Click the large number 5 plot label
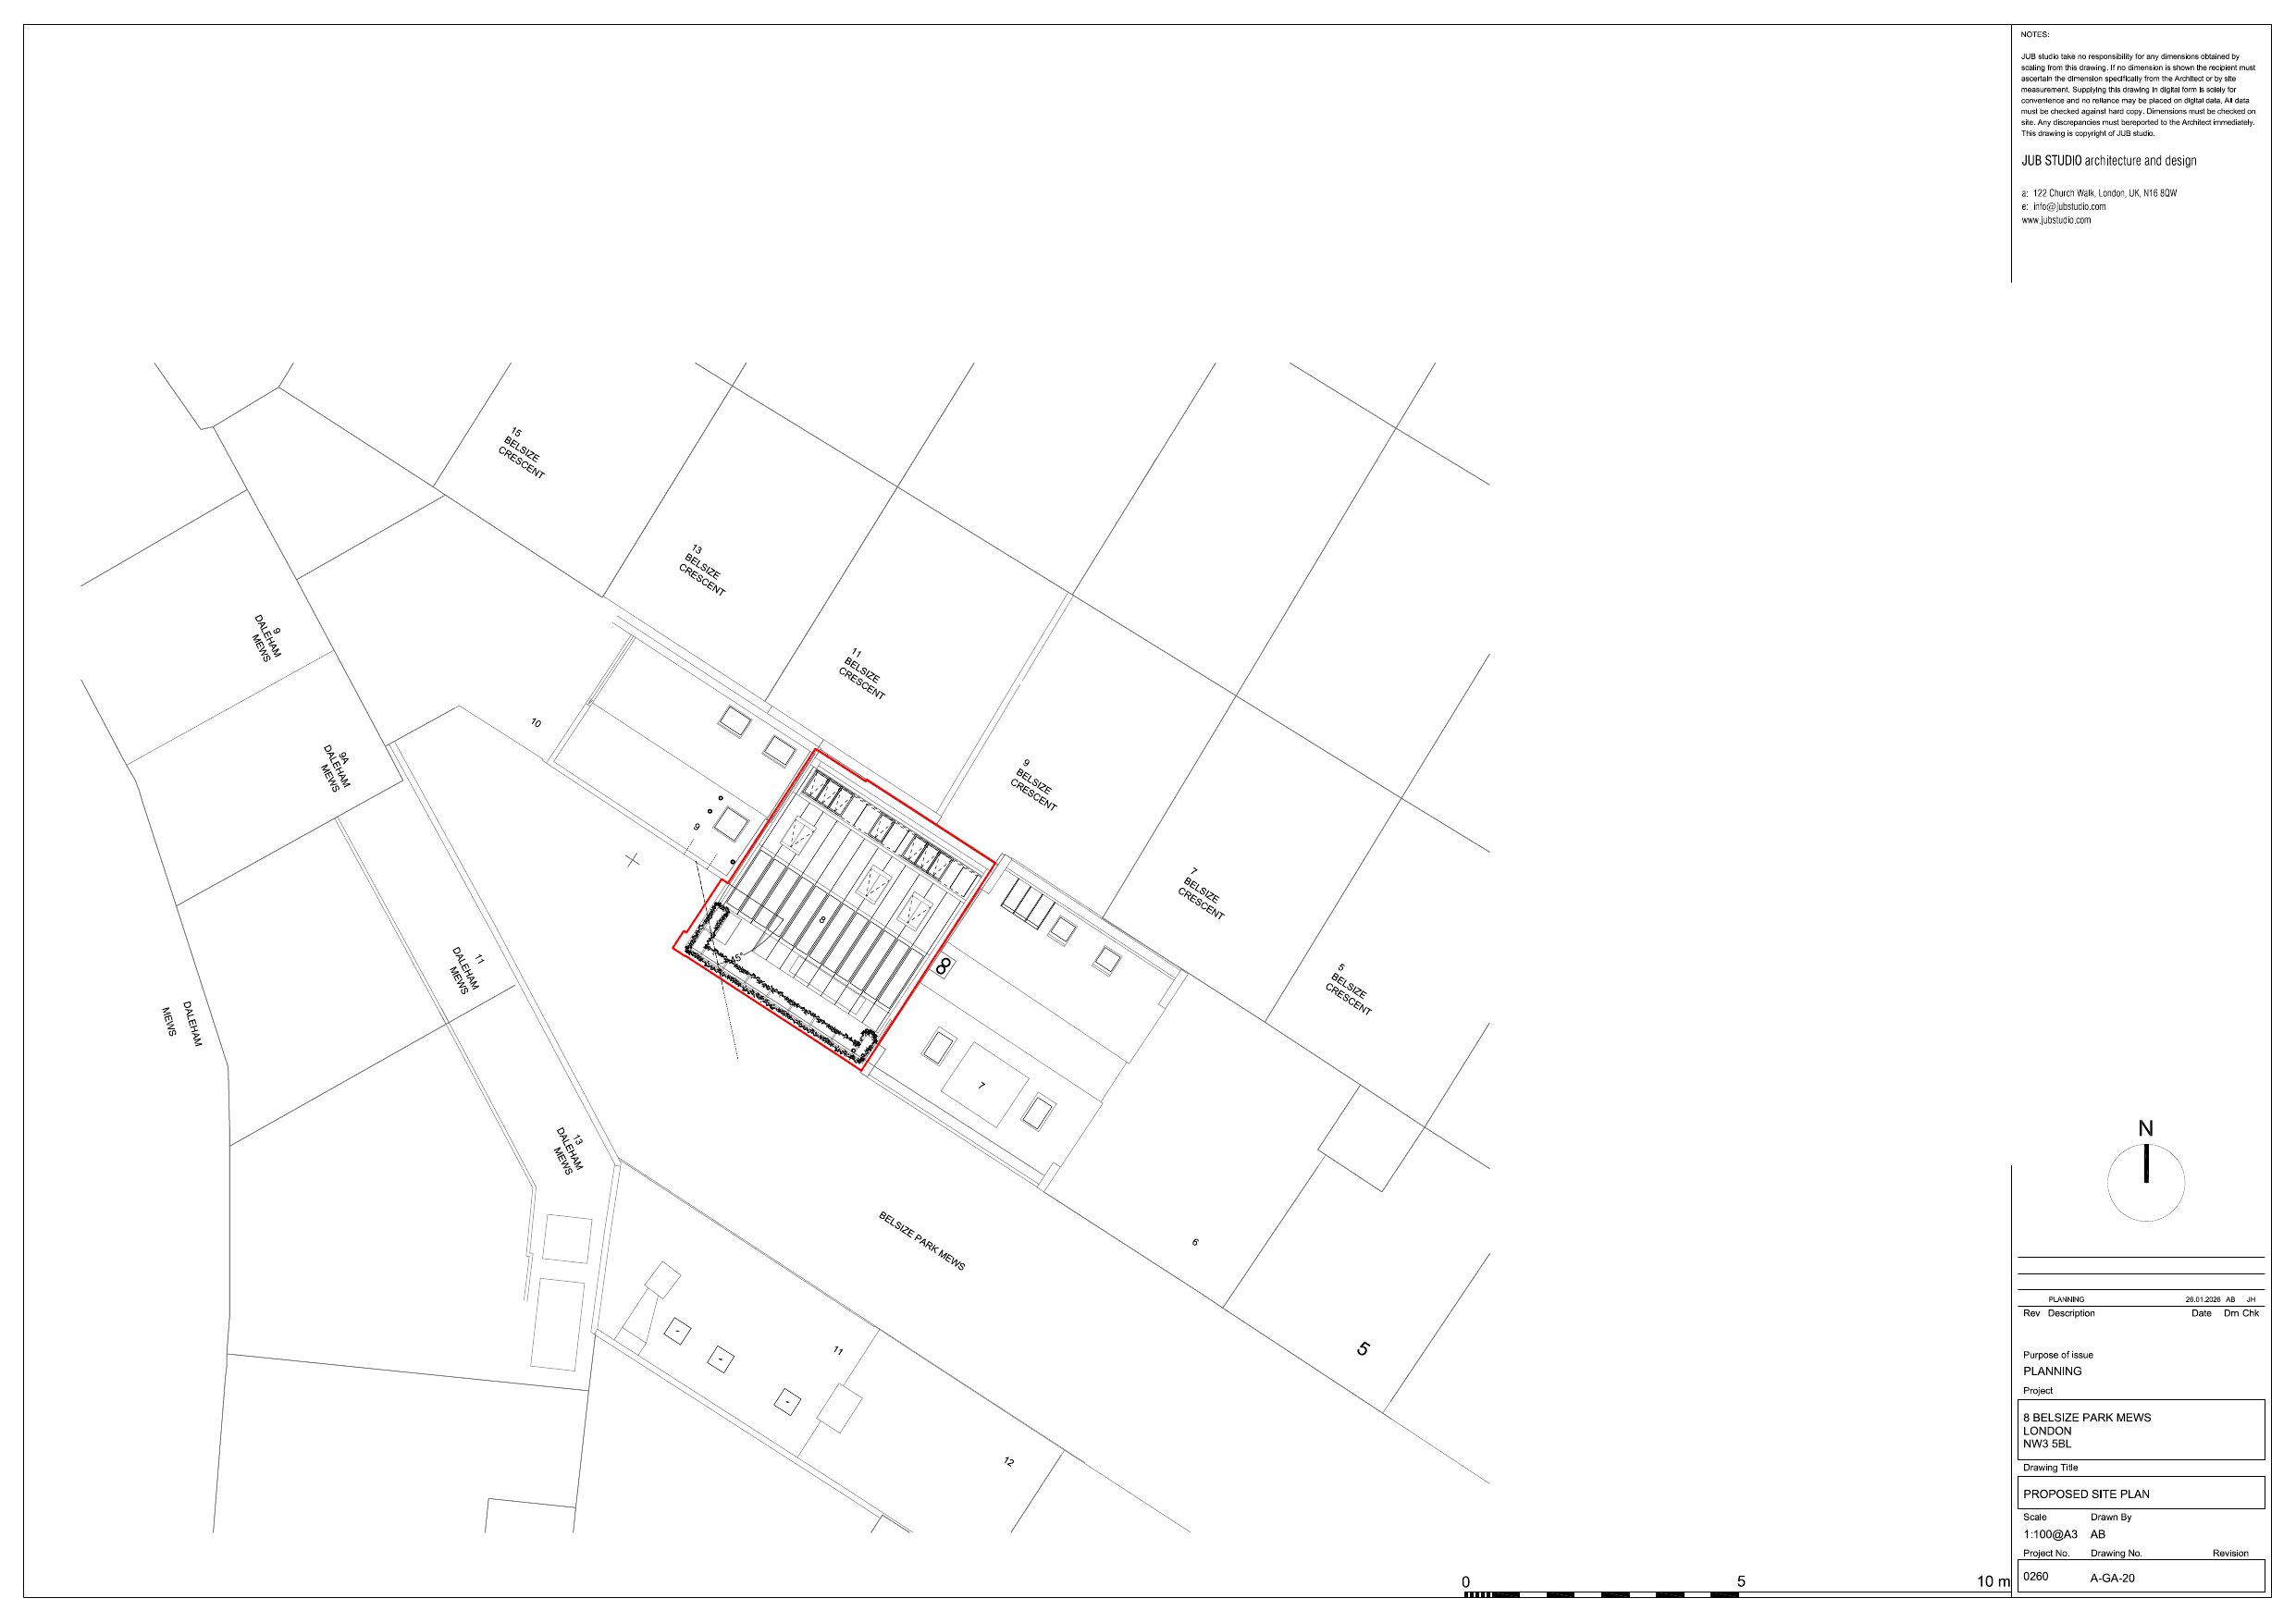Viewport: 2296px width, 1623px height. click(1363, 1348)
